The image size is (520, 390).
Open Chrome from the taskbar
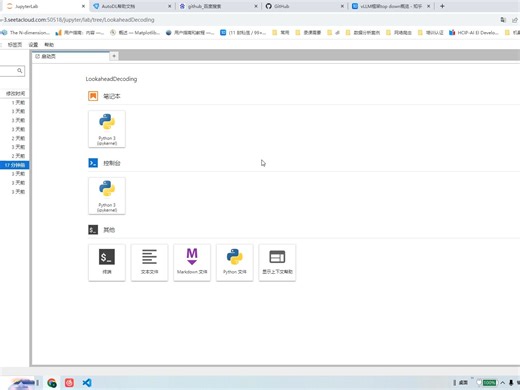52,383
